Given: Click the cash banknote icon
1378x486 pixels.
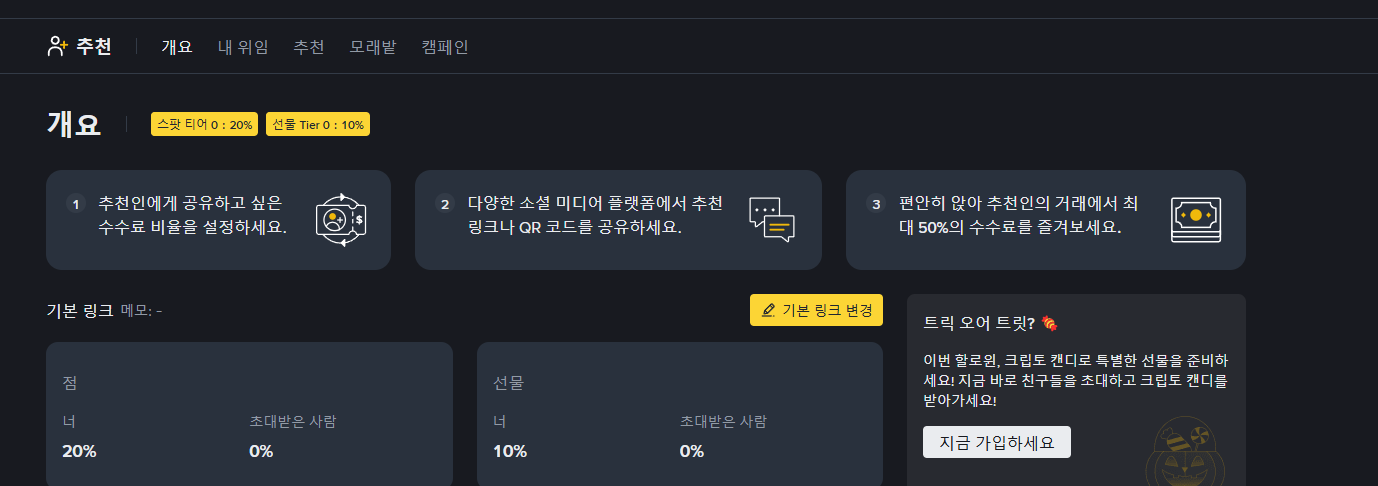Looking at the screenshot, I should click(x=1196, y=220).
